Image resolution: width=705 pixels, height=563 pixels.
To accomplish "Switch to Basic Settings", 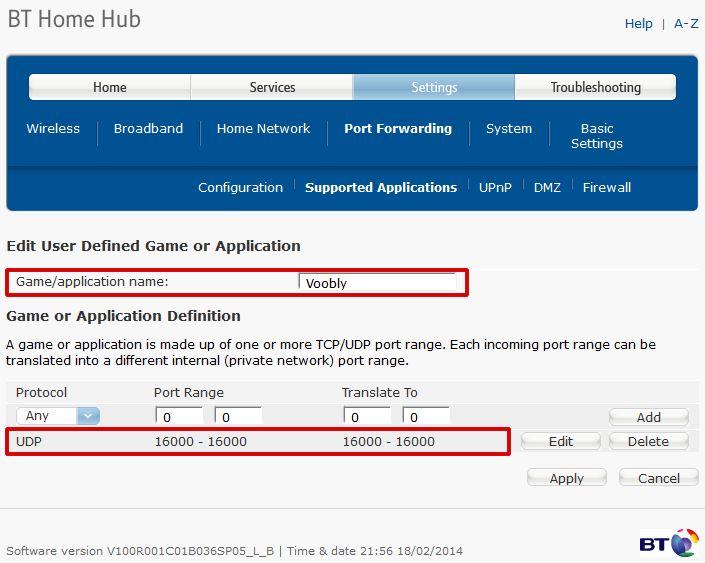I will pos(597,136).
